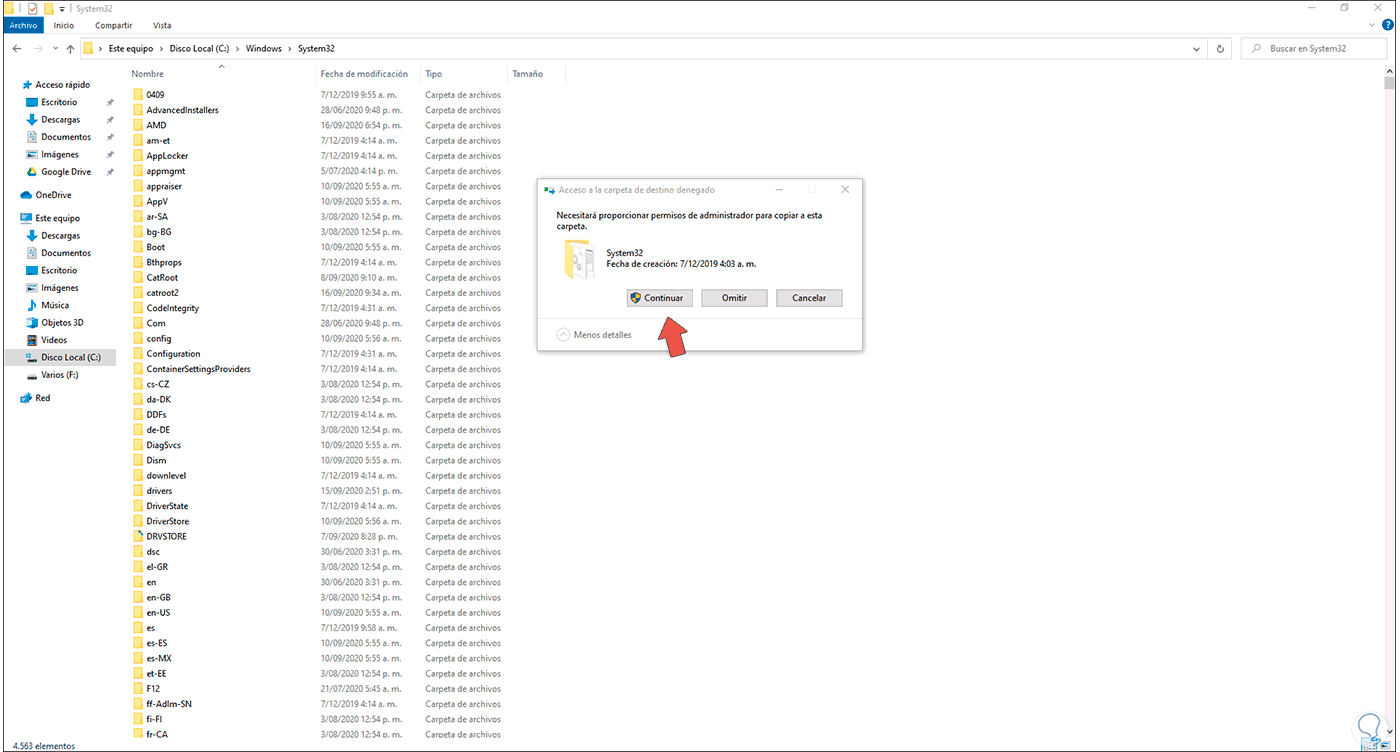Select the OneDrive cloud icon
The image size is (1400, 752).
pyautogui.click(x=26, y=195)
